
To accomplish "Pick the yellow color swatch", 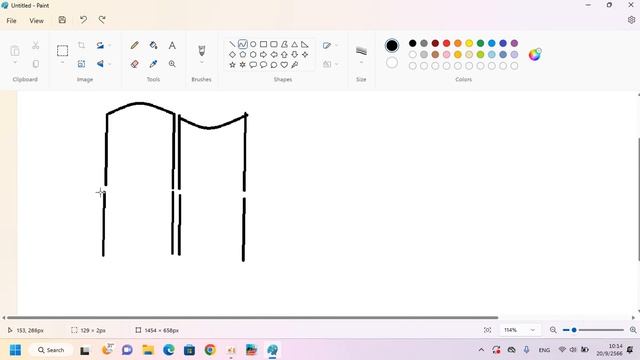I will click(x=469, y=43).
